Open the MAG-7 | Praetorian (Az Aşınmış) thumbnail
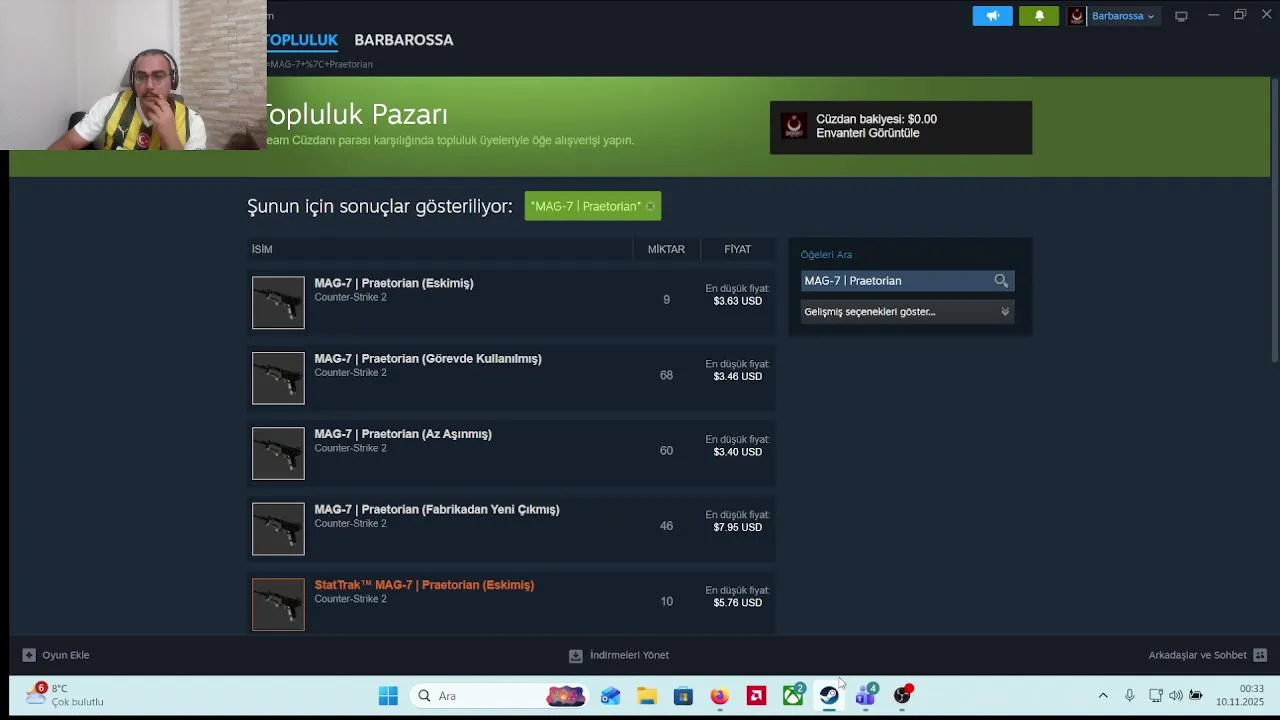Viewport: 1280px width, 720px height. coord(278,453)
